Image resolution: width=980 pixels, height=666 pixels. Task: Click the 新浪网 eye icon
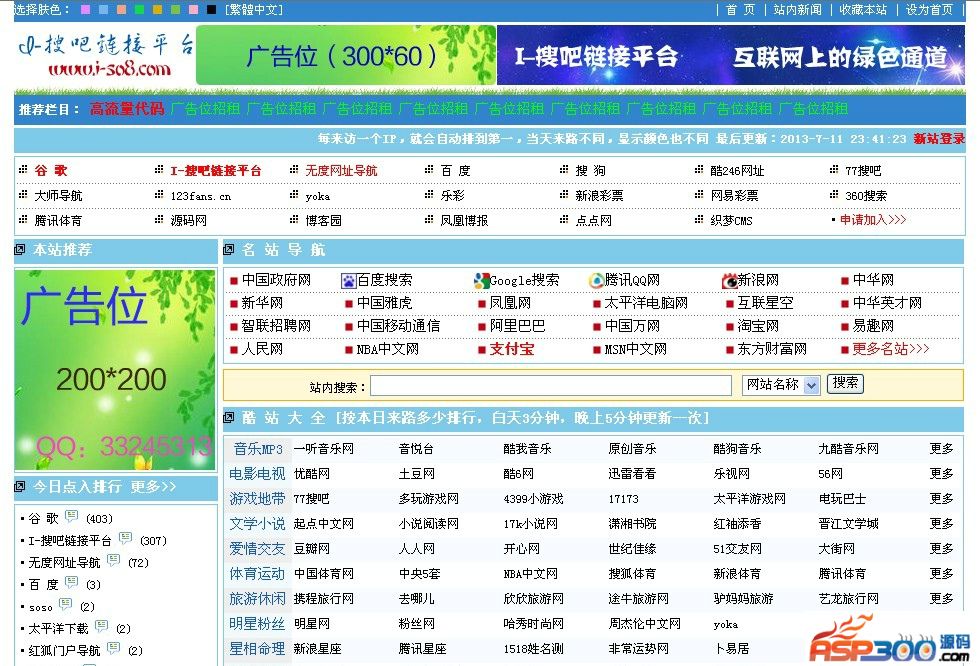tap(729, 281)
